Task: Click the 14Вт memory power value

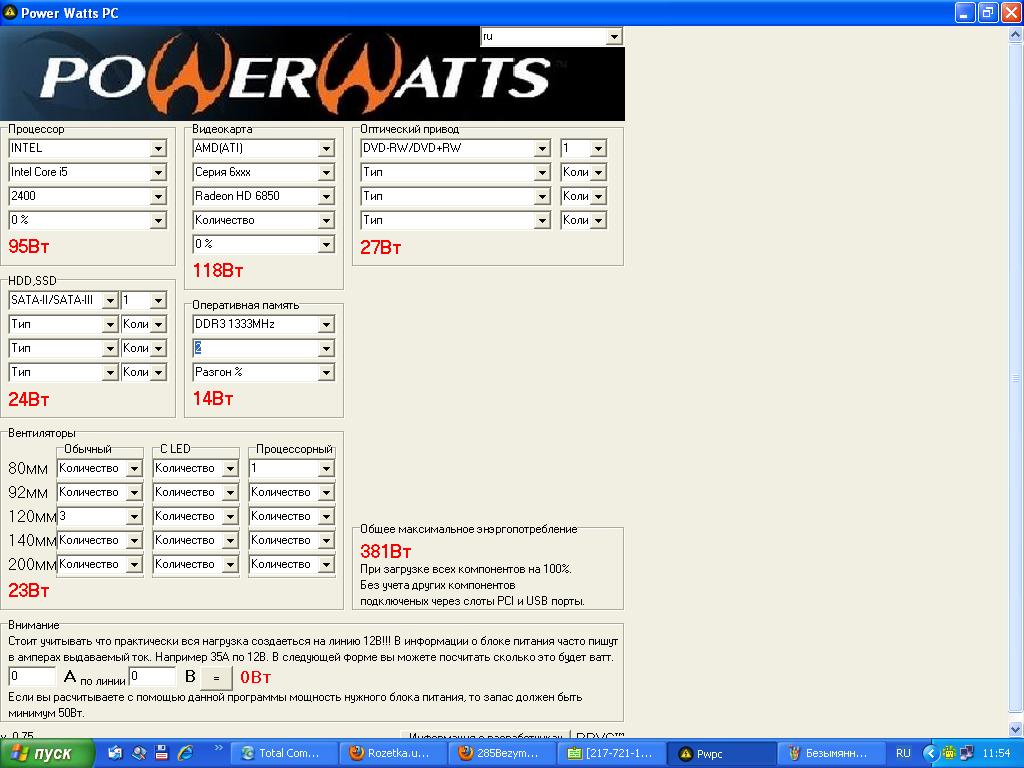Action: [213, 398]
